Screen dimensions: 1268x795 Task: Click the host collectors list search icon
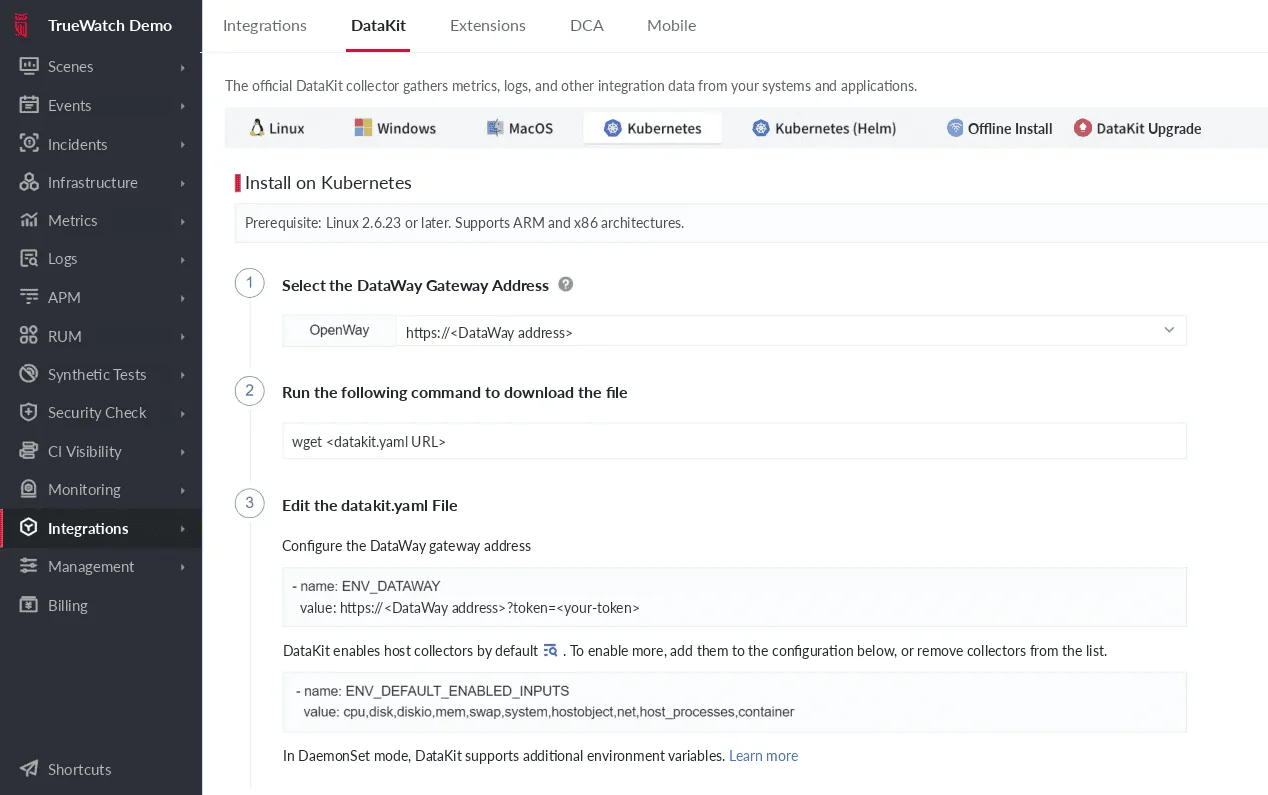[551, 651]
